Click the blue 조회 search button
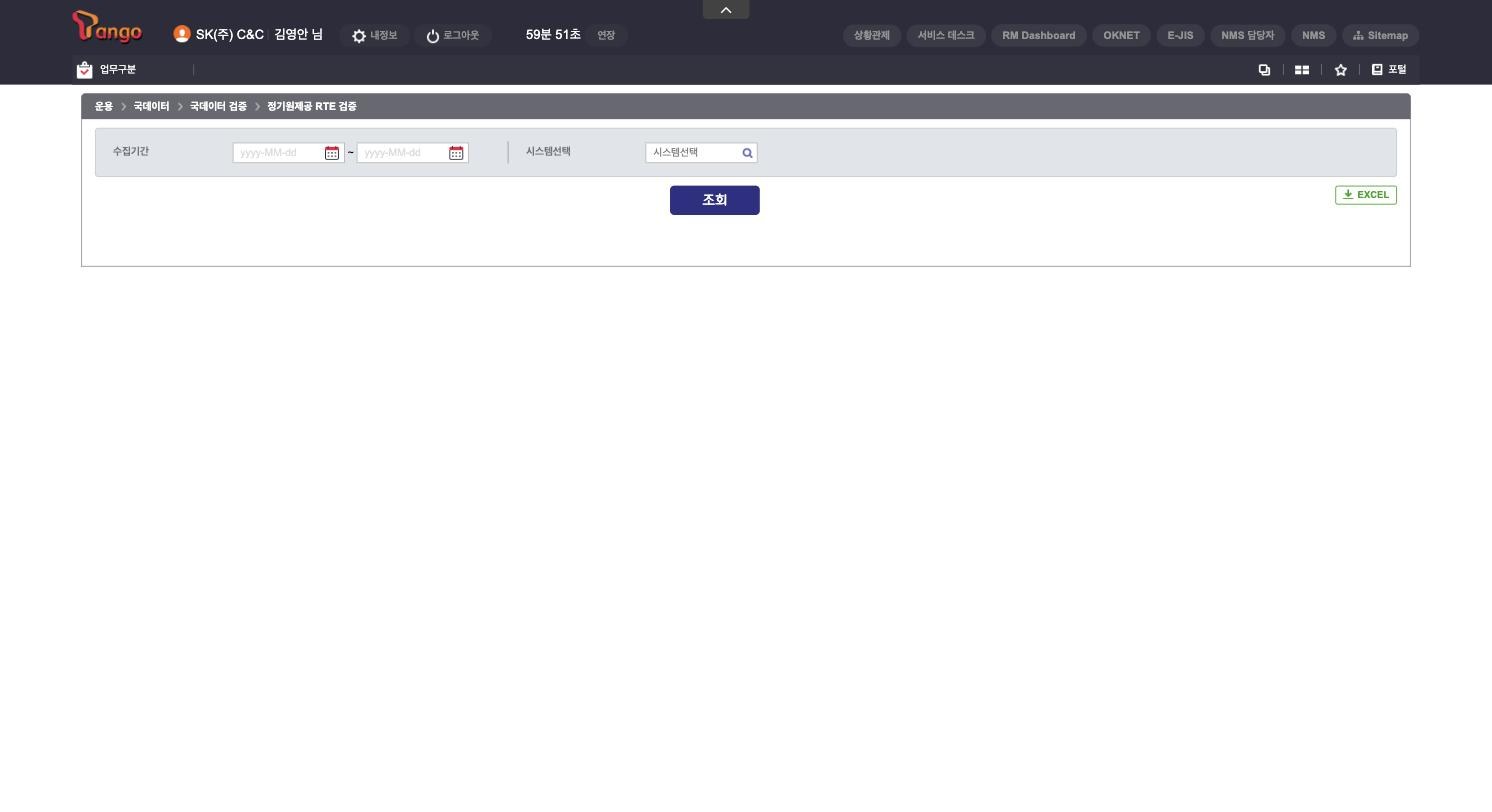 tap(715, 200)
